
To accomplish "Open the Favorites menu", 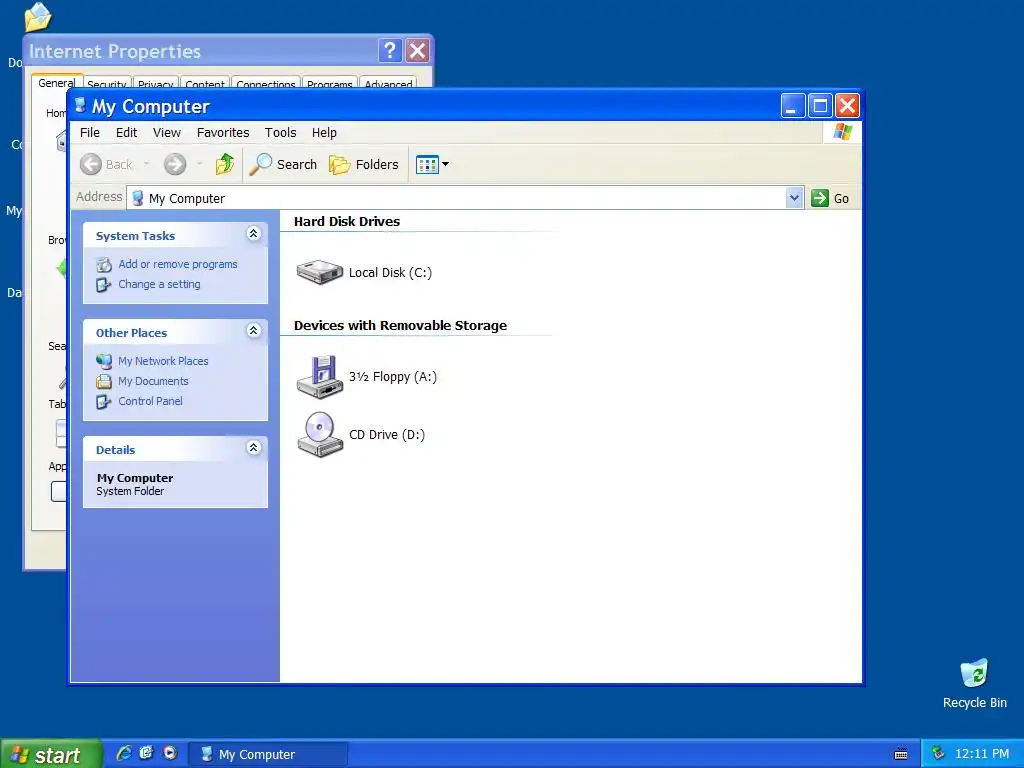I will pyautogui.click(x=223, y=133).
